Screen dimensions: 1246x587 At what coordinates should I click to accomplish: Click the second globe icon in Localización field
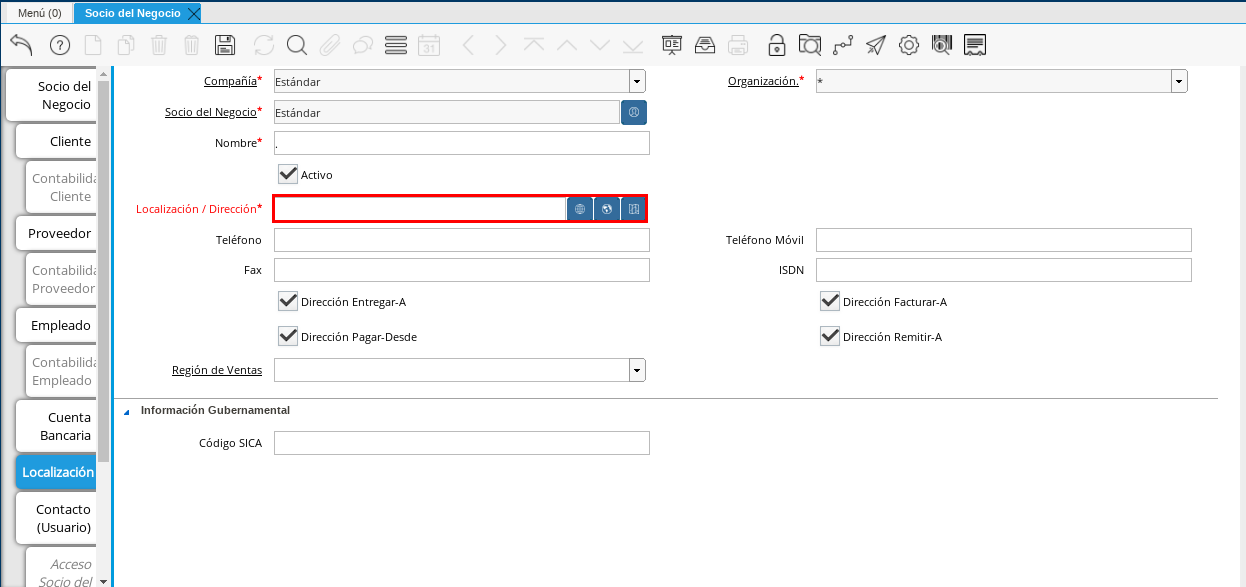(607, 209)
